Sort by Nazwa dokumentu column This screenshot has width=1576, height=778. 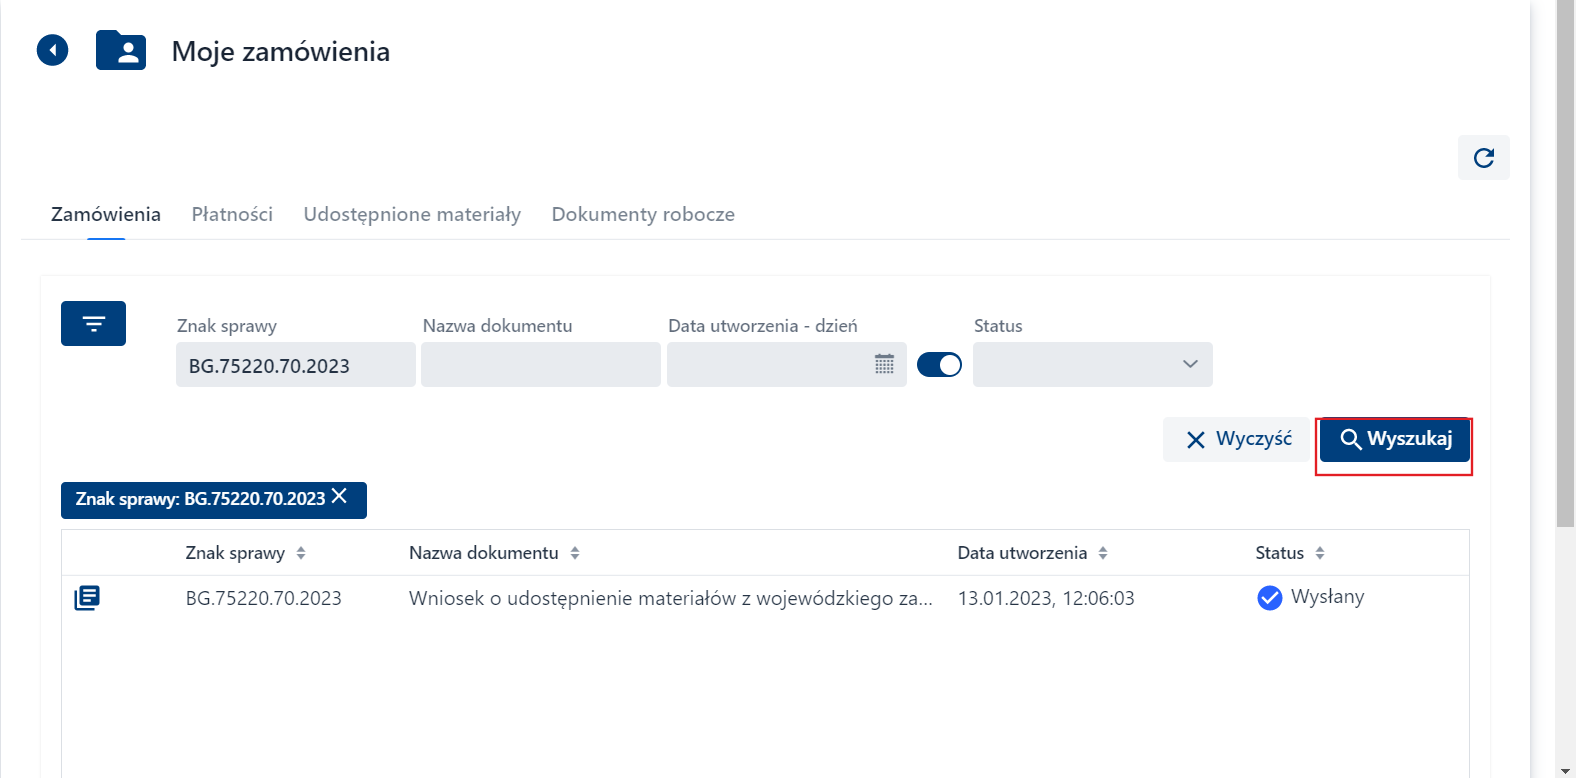click(x=575, y=553)
